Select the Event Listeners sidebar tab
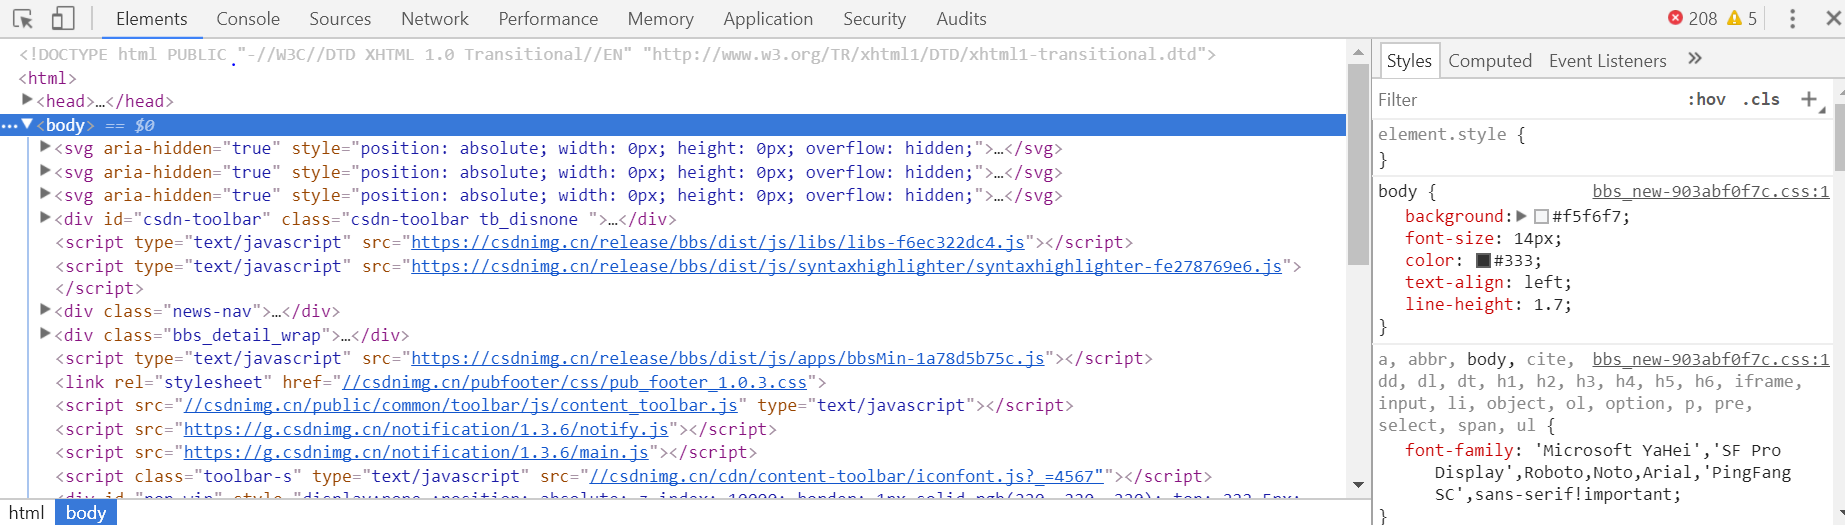1845x525 pixels. (1608, 61)
